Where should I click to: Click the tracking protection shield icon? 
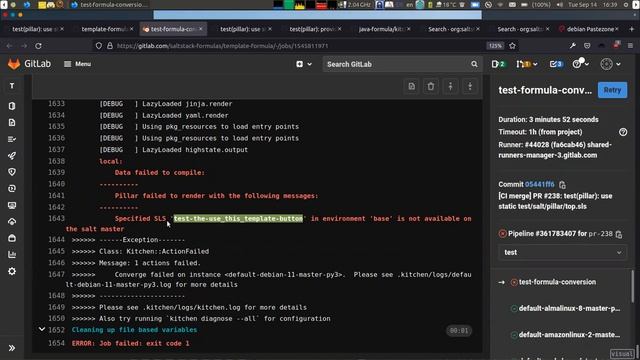tap(98, 46)
